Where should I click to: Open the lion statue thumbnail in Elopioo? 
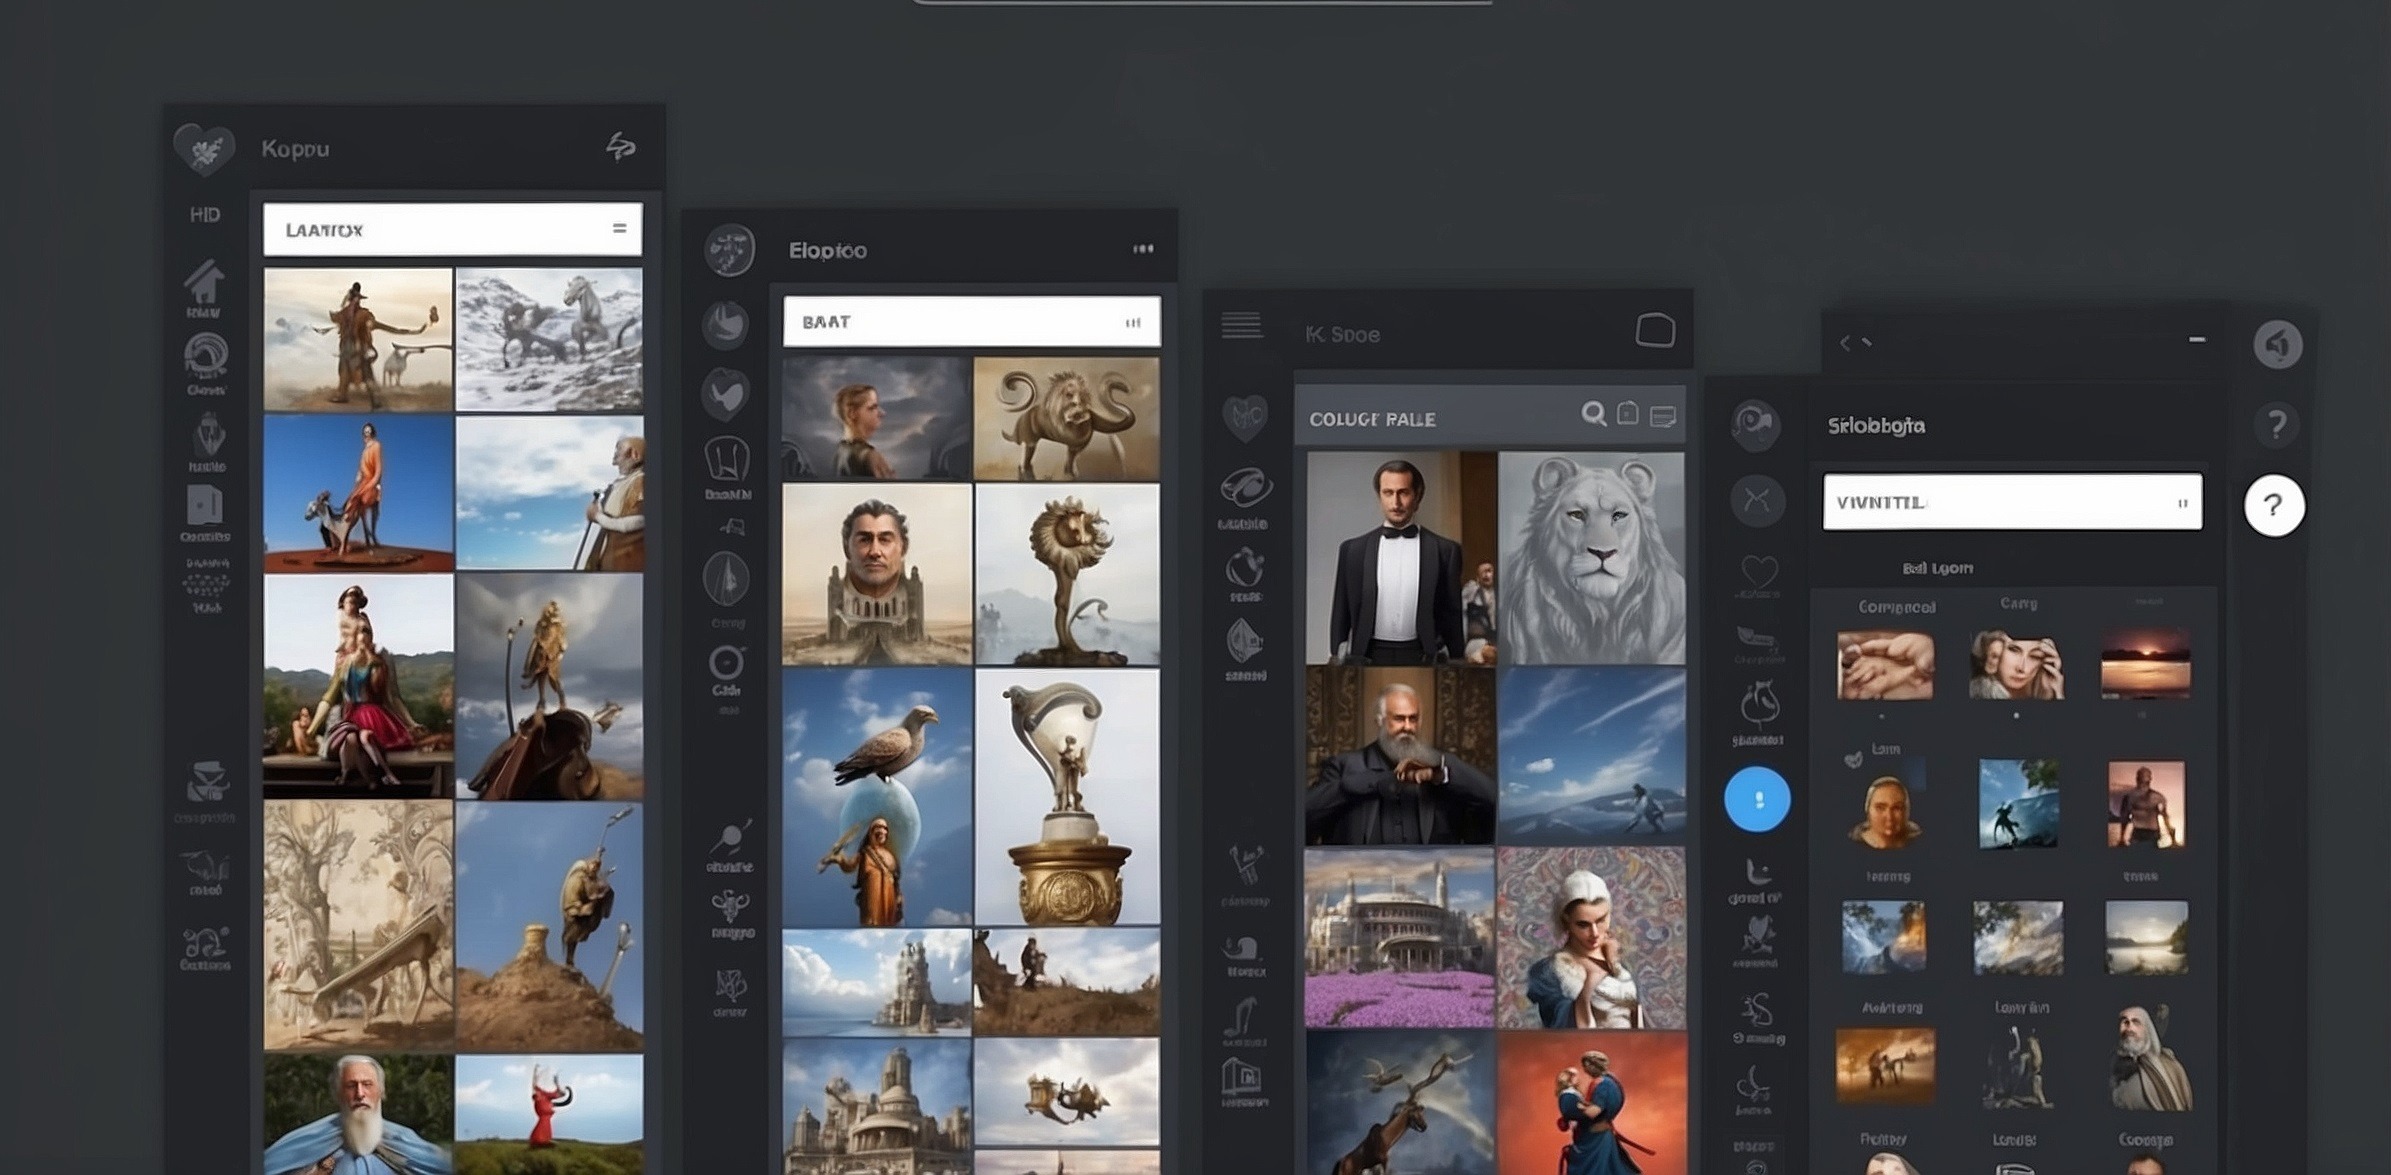coord(1066,419)
